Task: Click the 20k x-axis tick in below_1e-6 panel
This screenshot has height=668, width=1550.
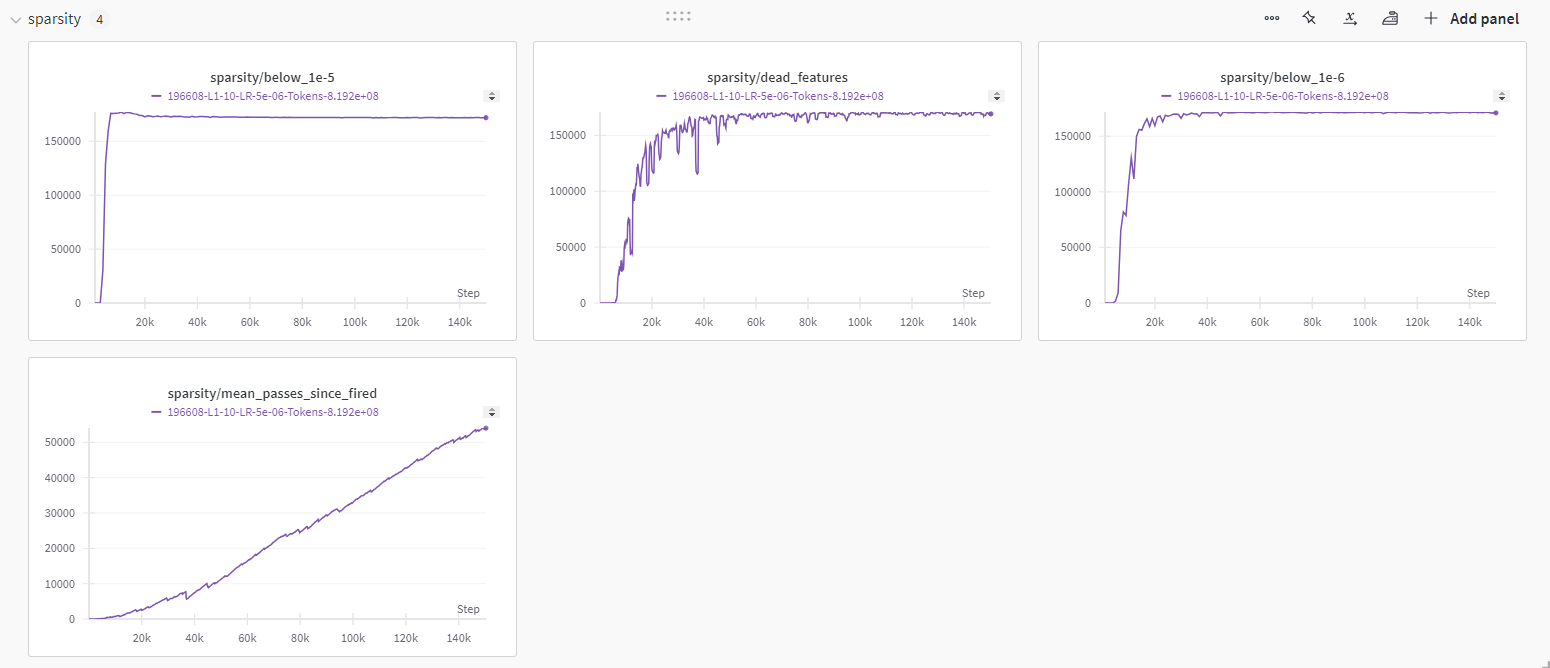Action: (1155, 323)
